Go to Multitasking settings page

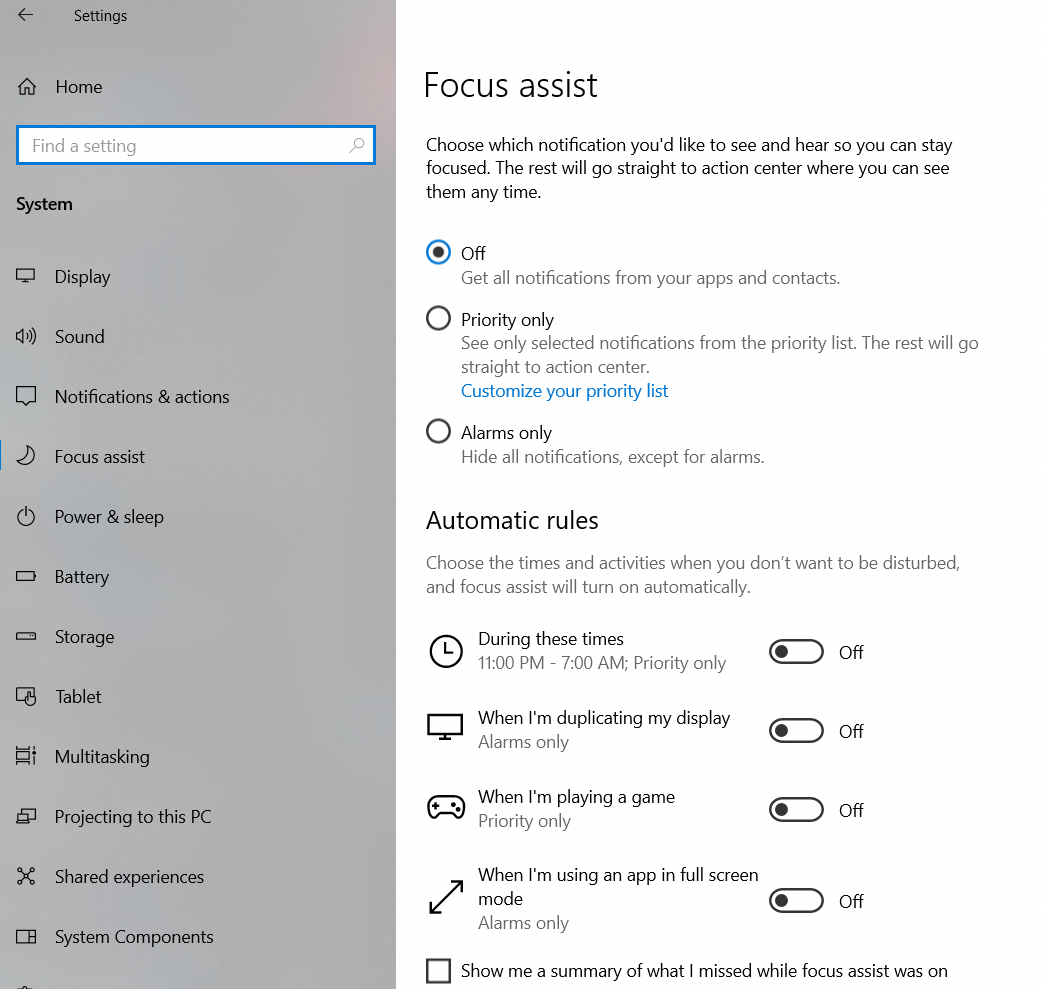(102, 757)
